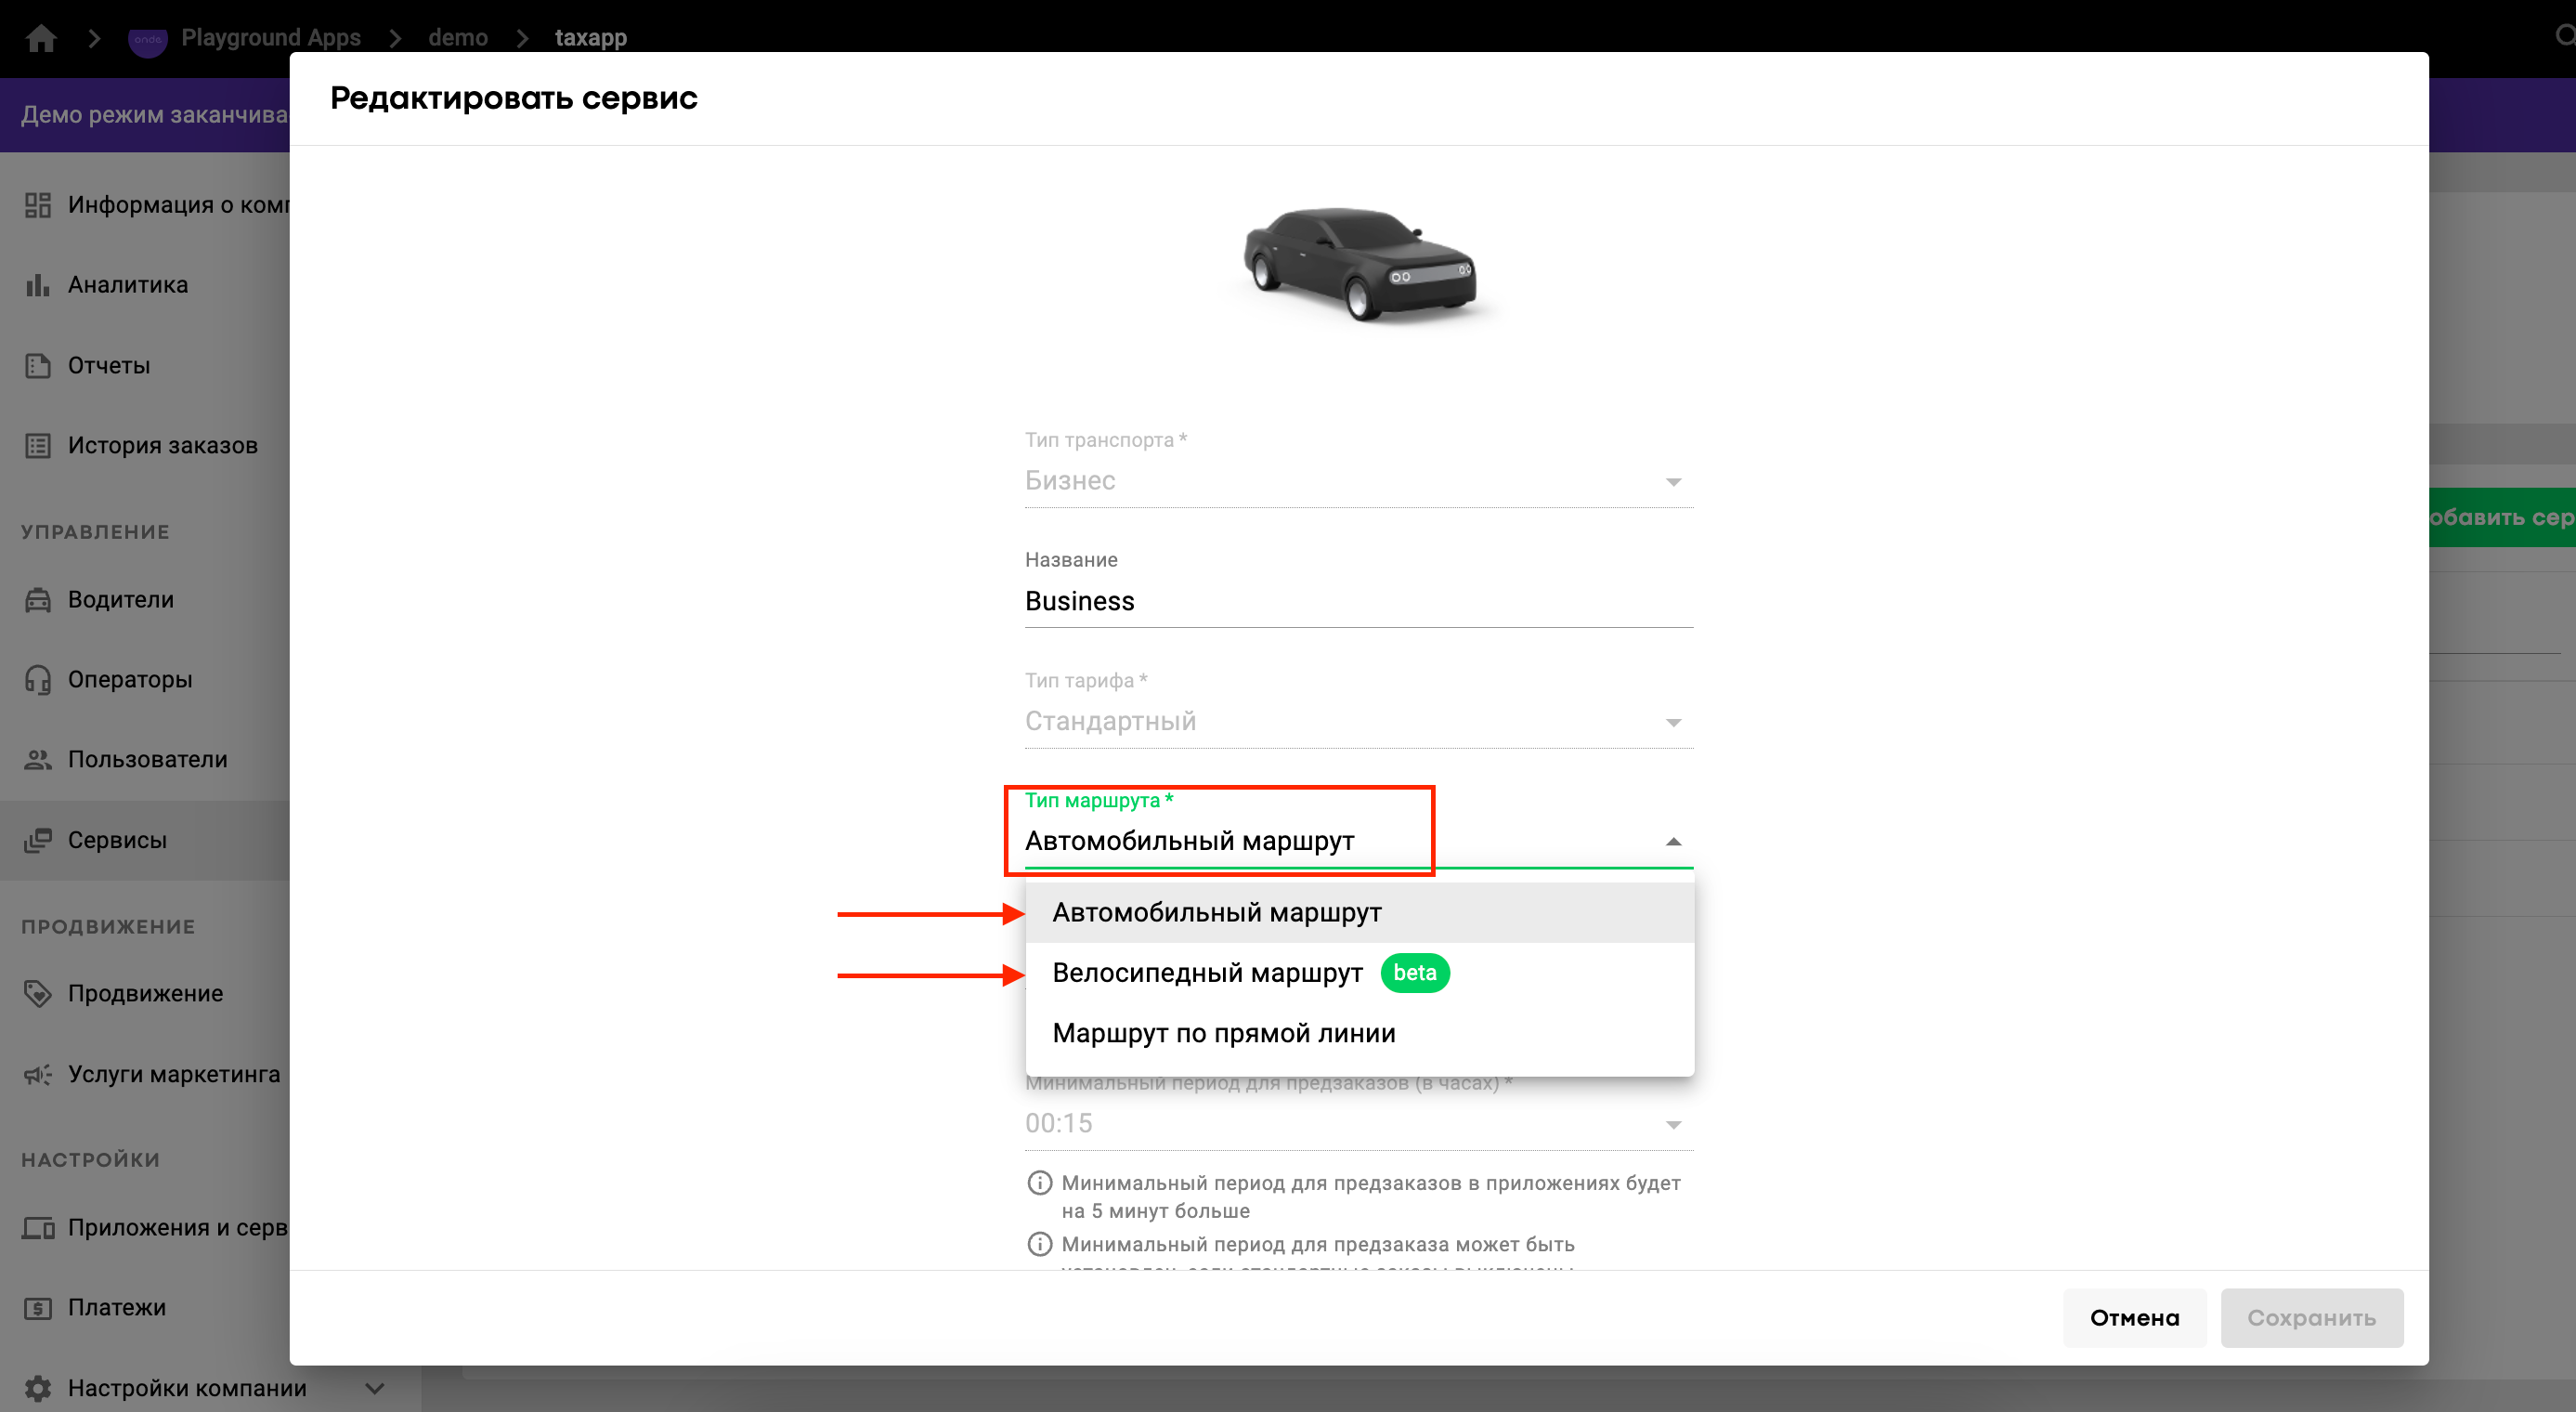
Task: Expand the Настройки компании chevron
Action: [x=375, y=1388]
